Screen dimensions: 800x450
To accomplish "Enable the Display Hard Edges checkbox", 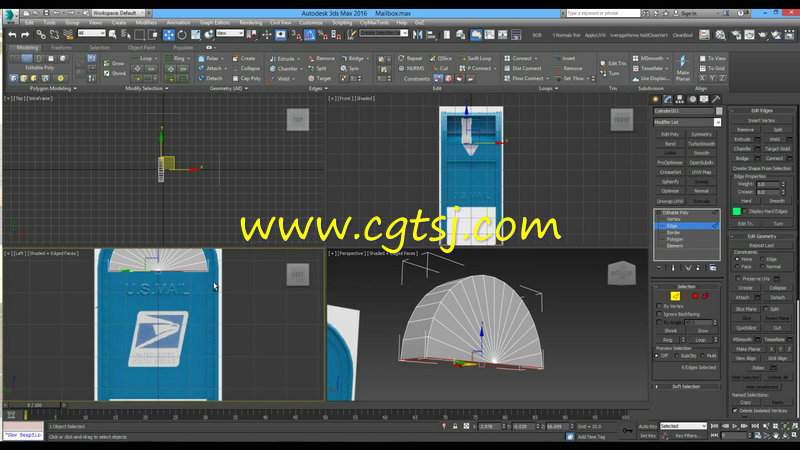I will click(x=745, y=211).
